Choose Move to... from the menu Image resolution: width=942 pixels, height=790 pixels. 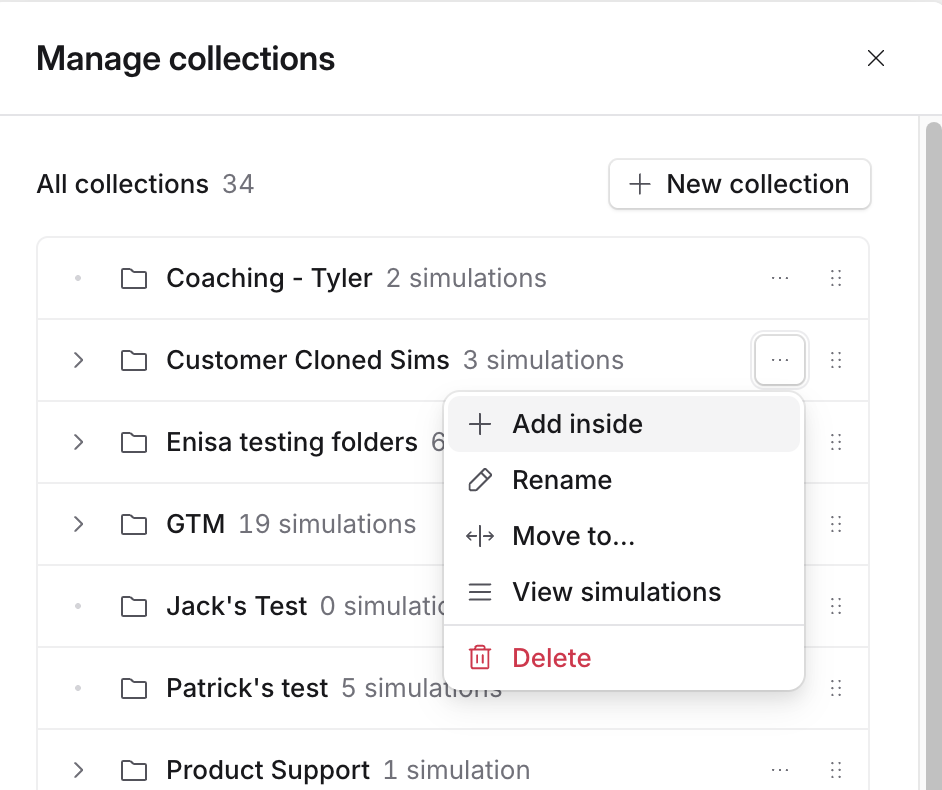click(624, 536)
